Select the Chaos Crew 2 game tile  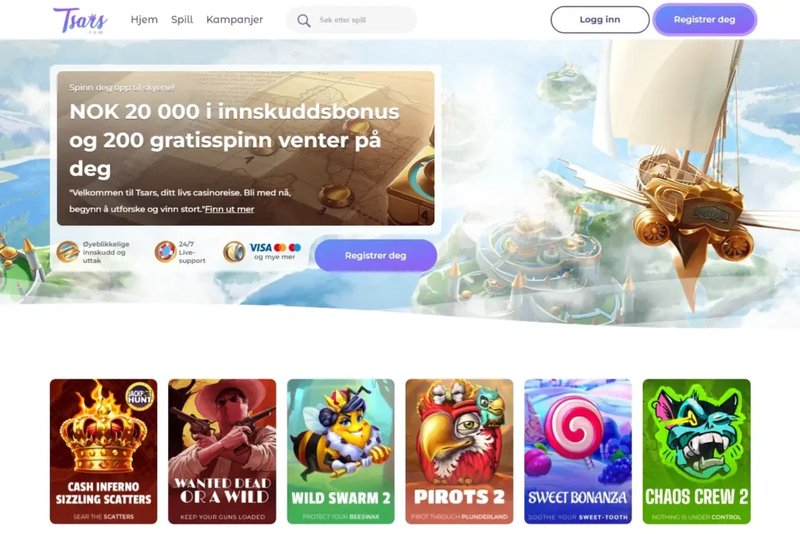pyautogui.click(x=696, y=451)
